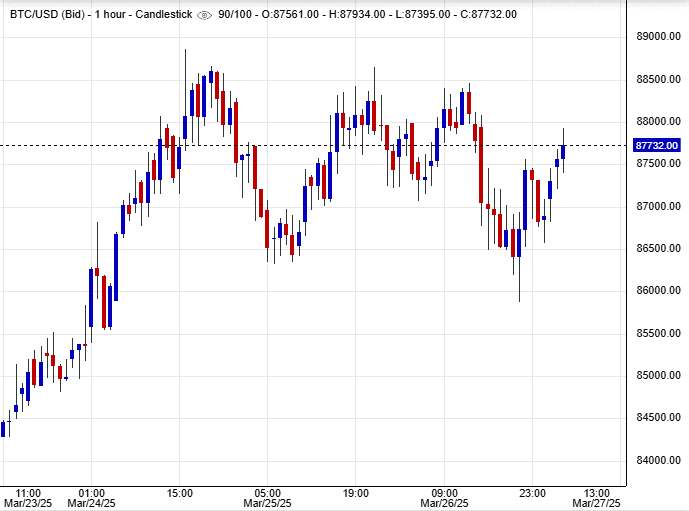The image size is (689, 511).
Task: Click the '1 hour' timeframe text in header
Action: coord(110,14)
